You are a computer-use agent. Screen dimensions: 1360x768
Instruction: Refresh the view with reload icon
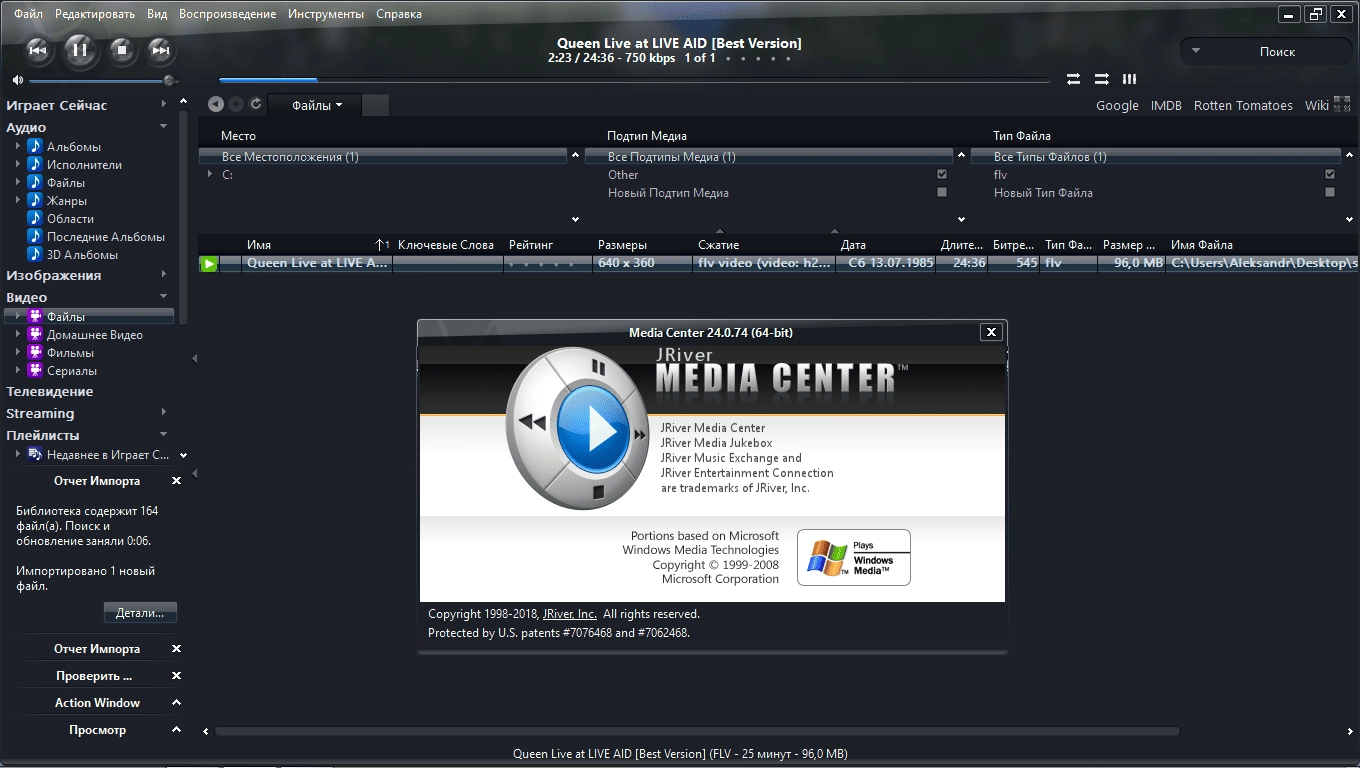256,104
